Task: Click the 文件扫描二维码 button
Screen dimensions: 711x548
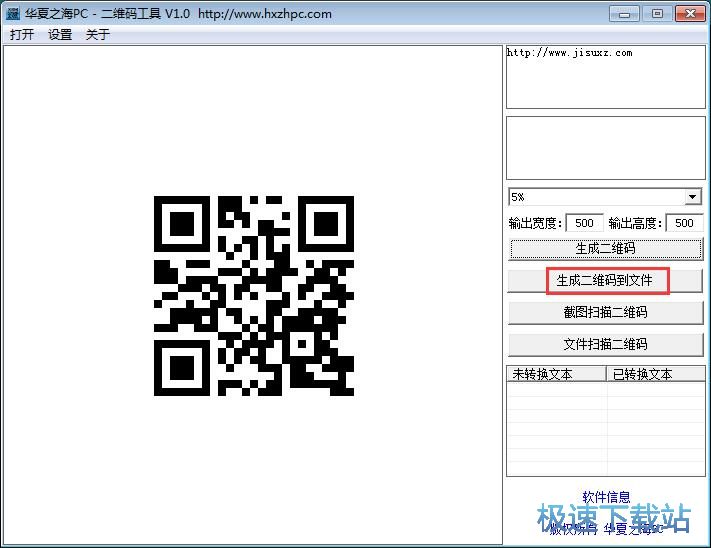Action: 605,345
